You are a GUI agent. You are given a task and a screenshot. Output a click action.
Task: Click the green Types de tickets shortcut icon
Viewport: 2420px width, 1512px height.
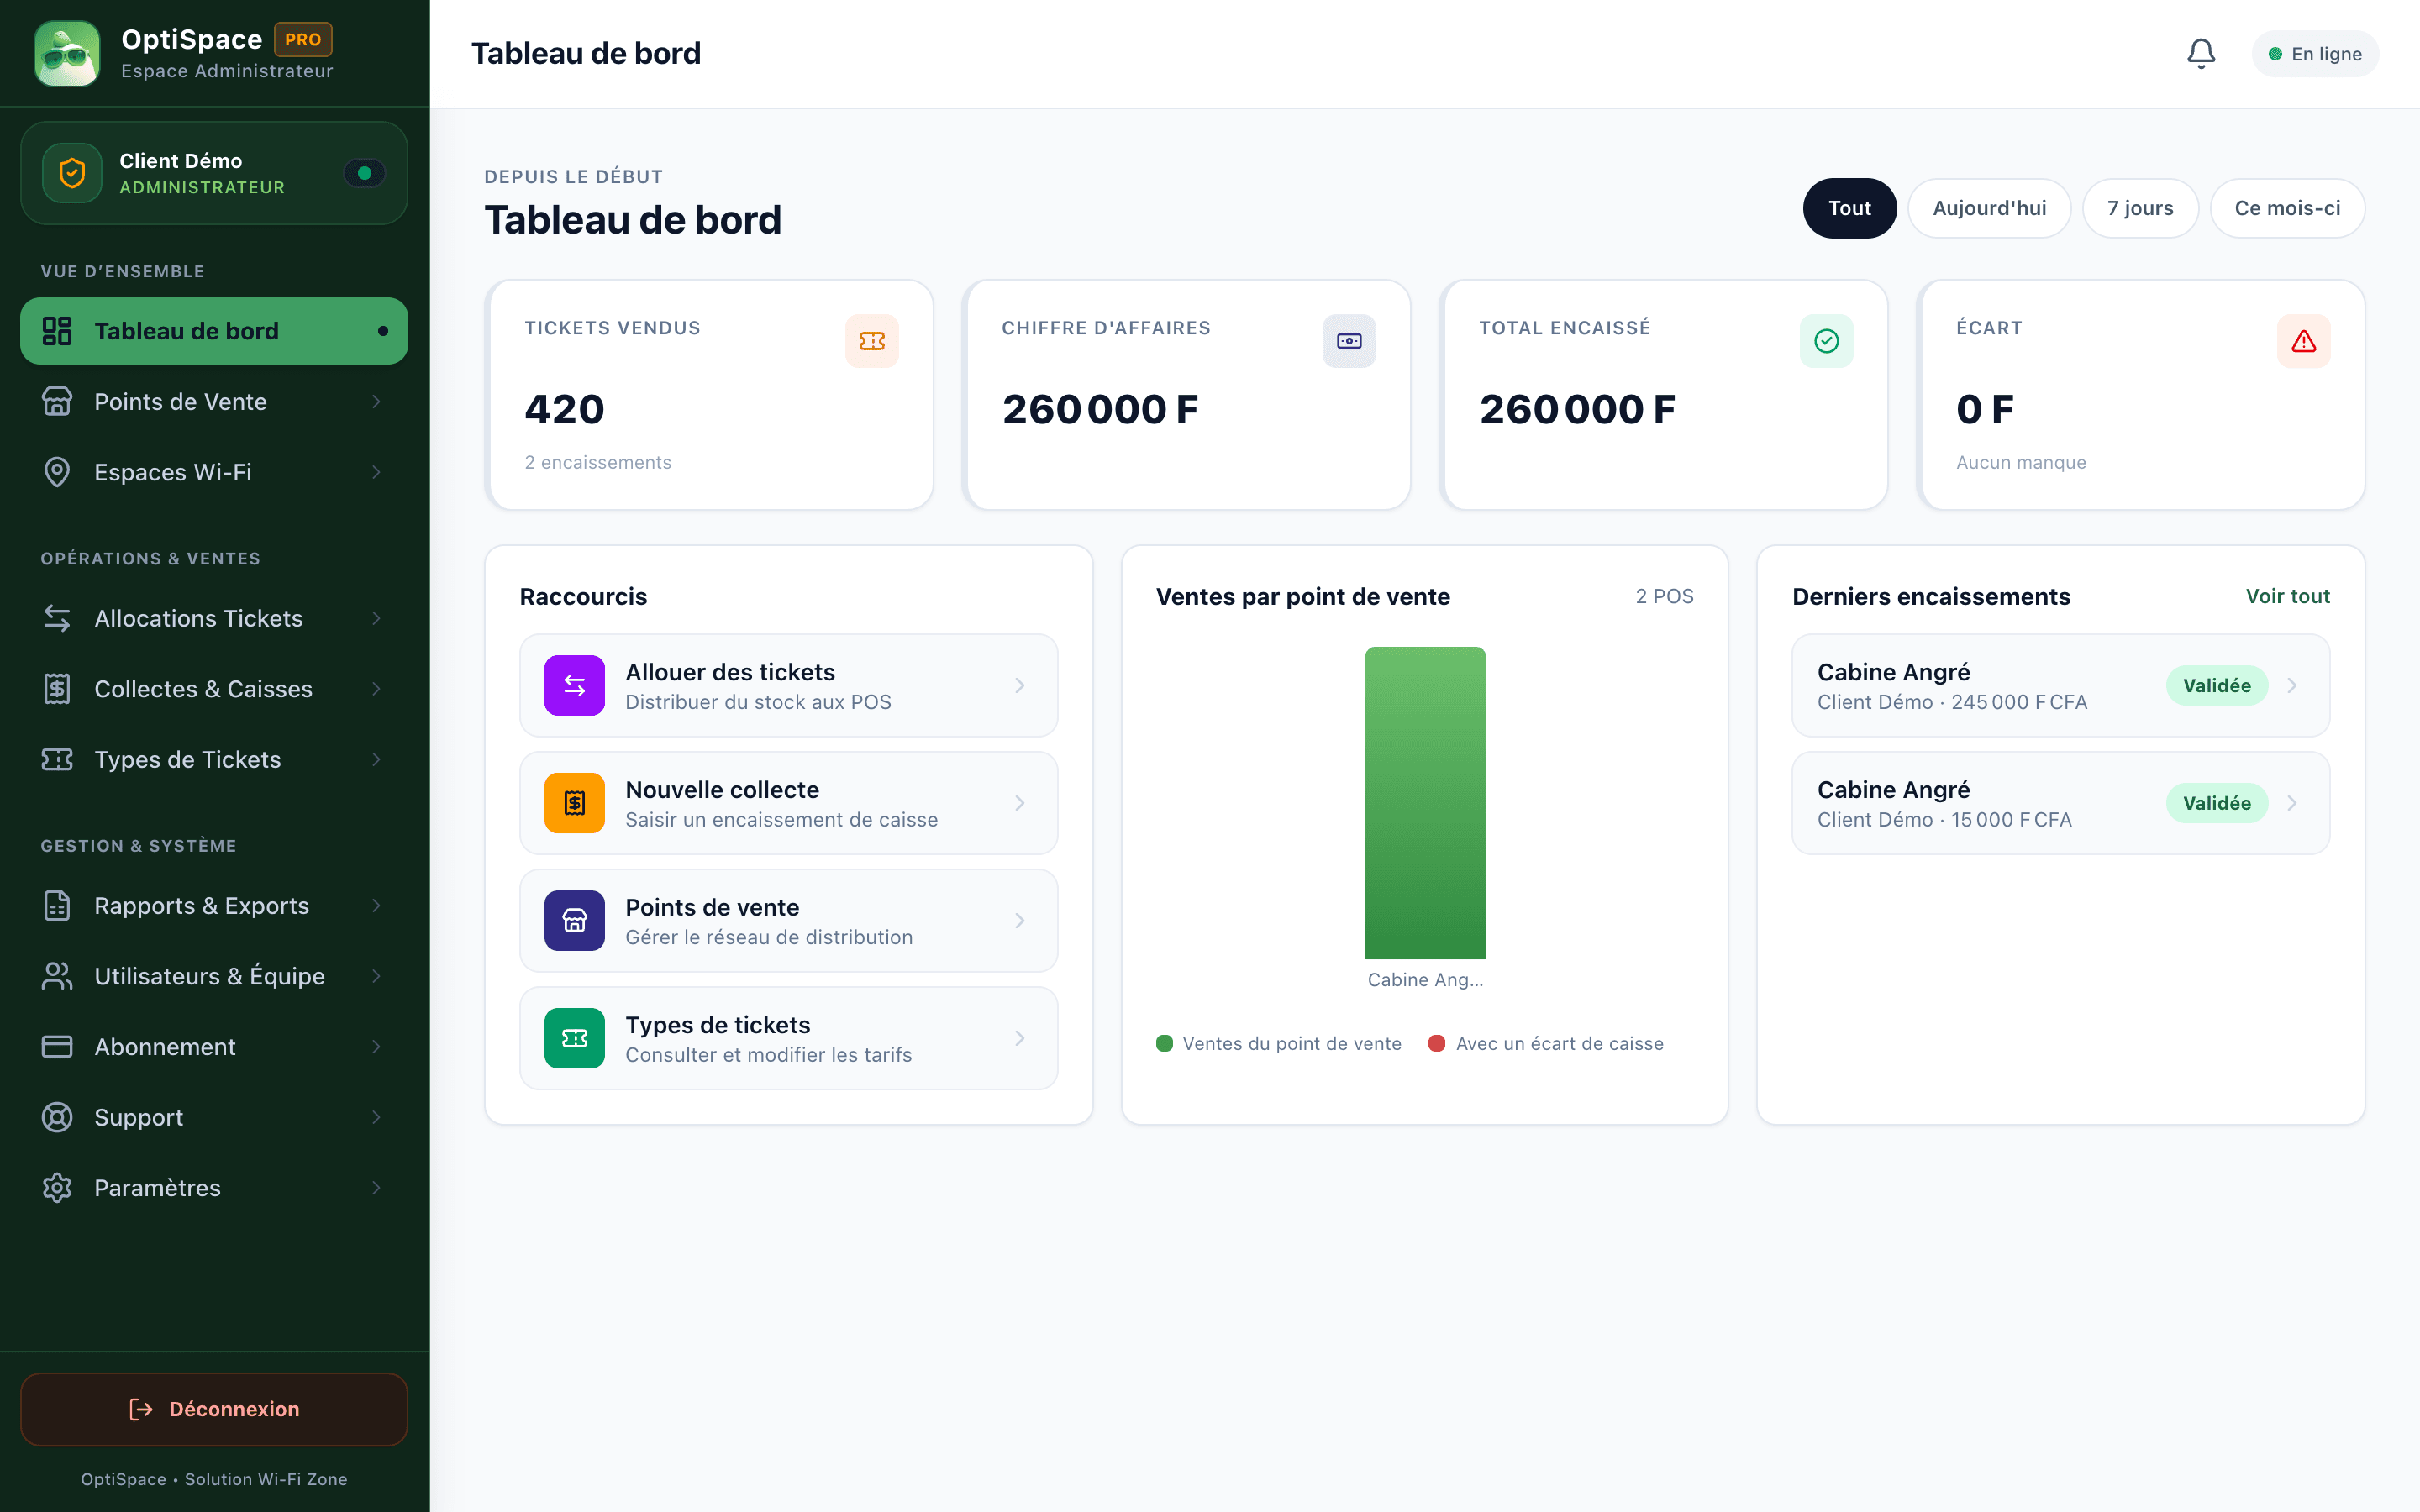pyautogui.click(x=574, y=1038)
